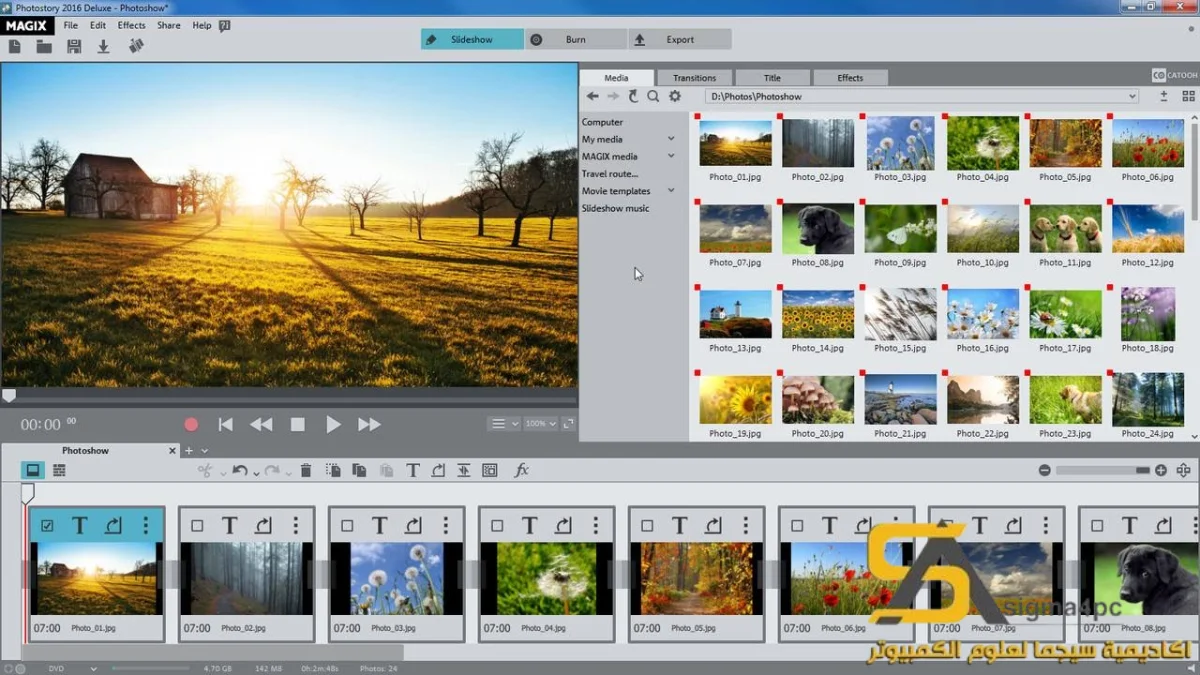Click the T title icon on Photo_02.jpg slide
1200x675 pixels.
click(229, 525)
